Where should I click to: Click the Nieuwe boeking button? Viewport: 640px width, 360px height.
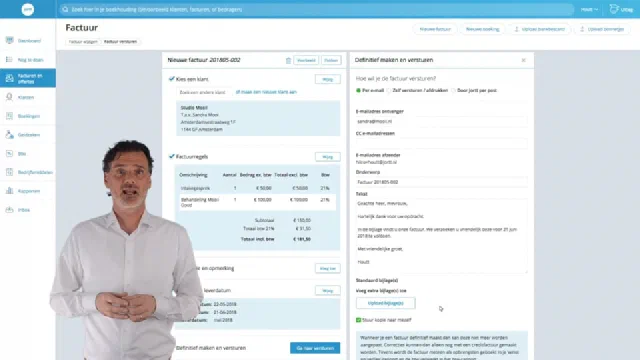click(x=482, y=29)
